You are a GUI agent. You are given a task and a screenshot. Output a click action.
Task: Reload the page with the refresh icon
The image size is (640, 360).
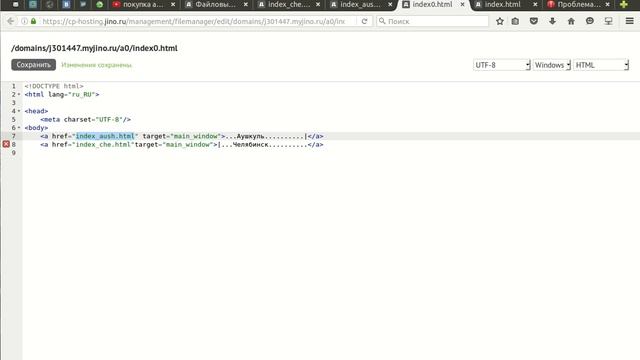click(364, 21)
